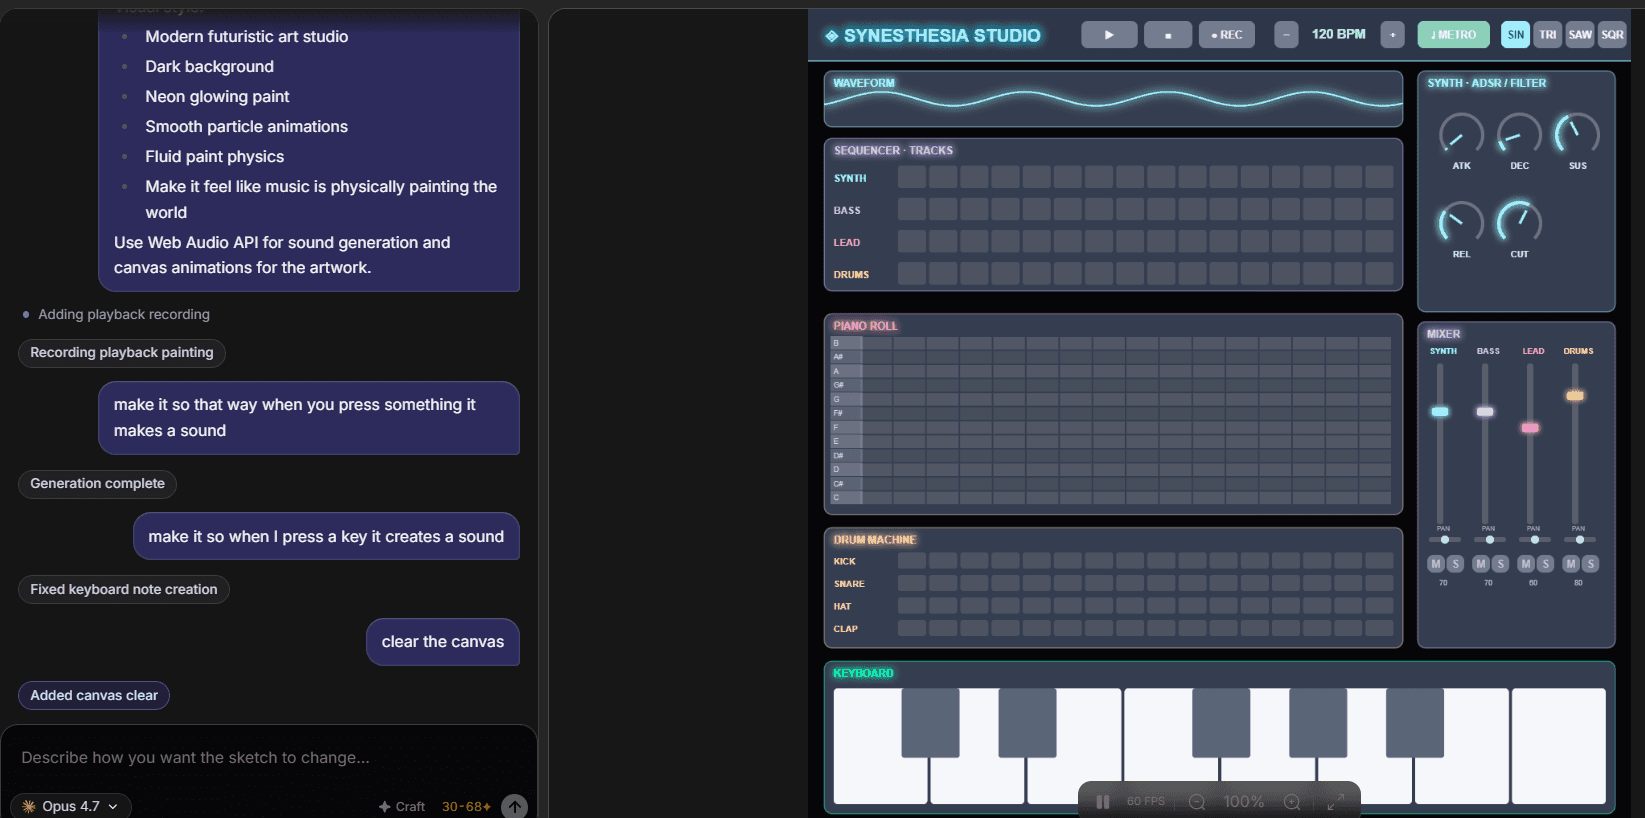Open the 'Fixed keyboard note creation' chip
Viewport: 1645px width, 818px height.
pos(124,589)
